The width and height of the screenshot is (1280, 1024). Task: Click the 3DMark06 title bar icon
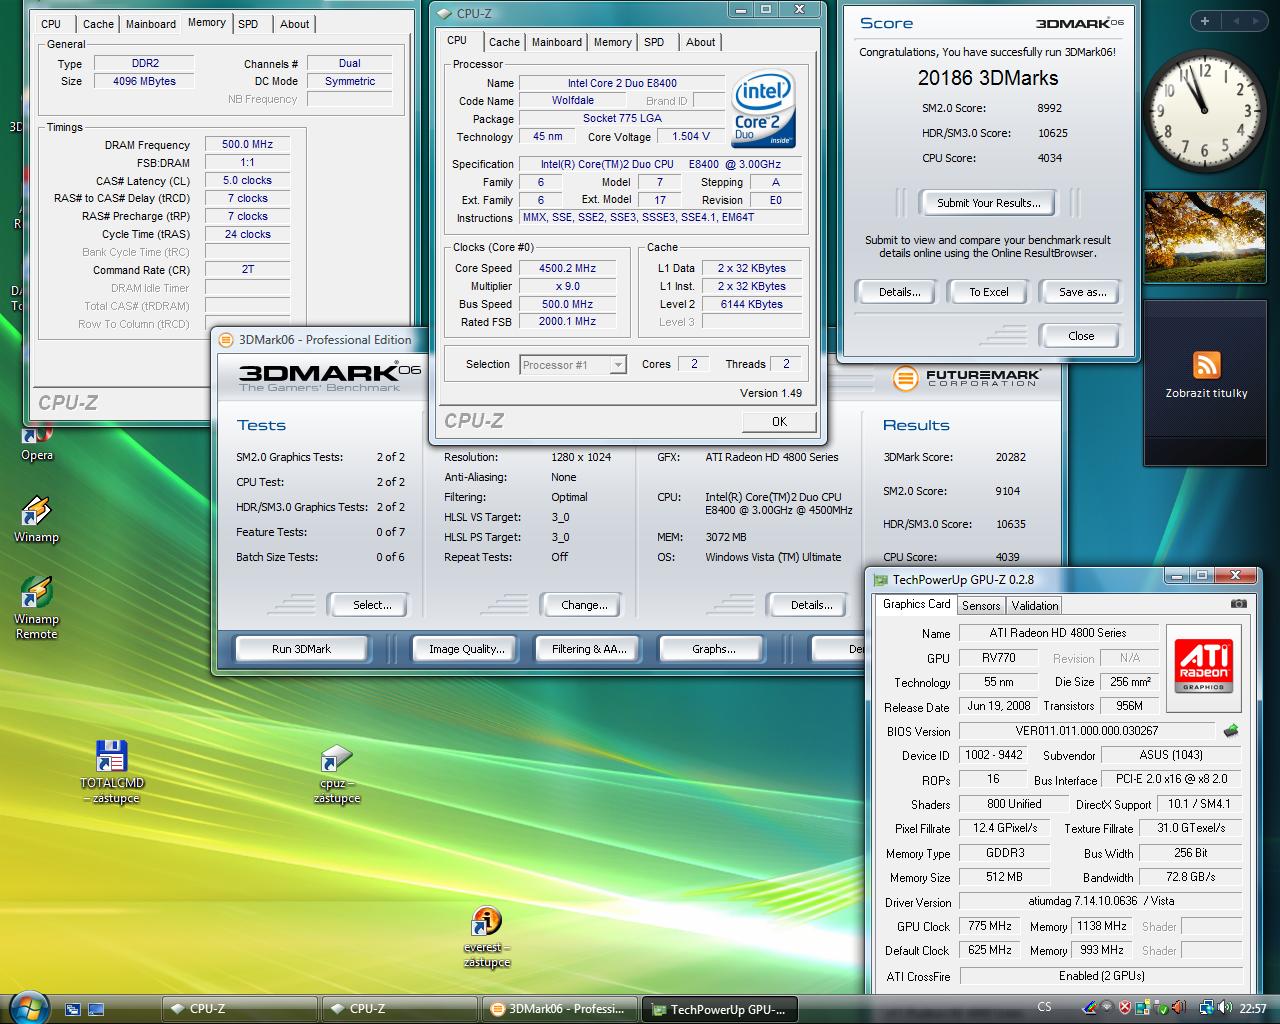pos(226,340)
